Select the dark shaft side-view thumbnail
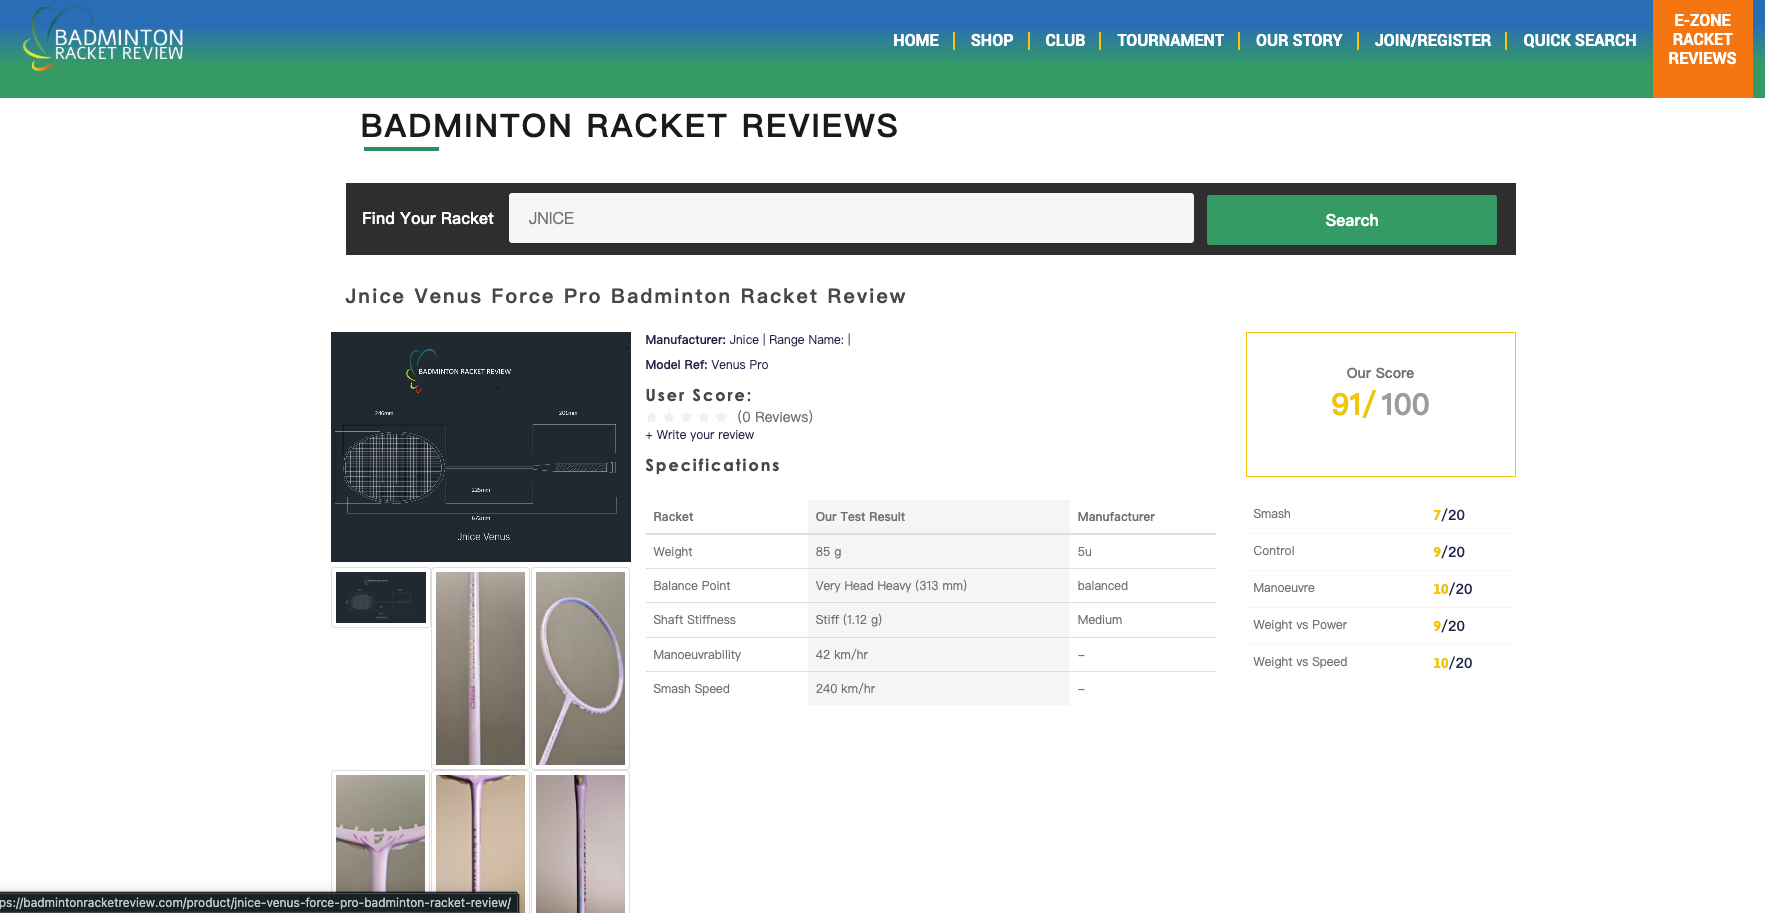Screen dimensions: 1765x913 click(580, 838)
